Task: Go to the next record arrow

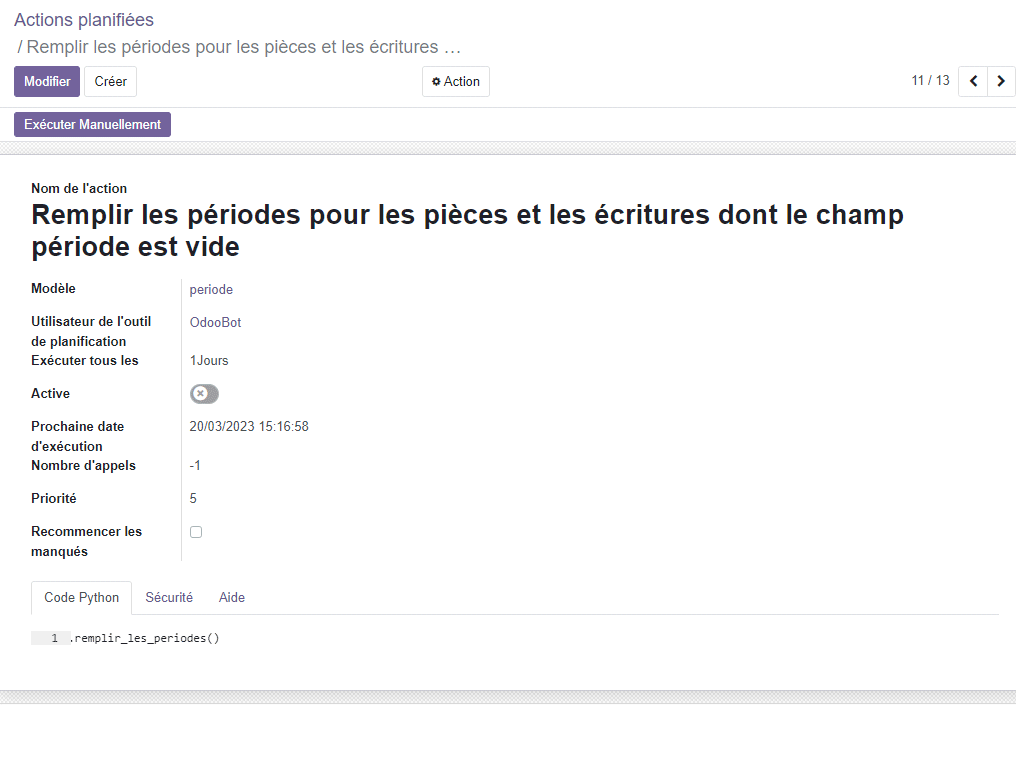Action: click(1001, 81)
